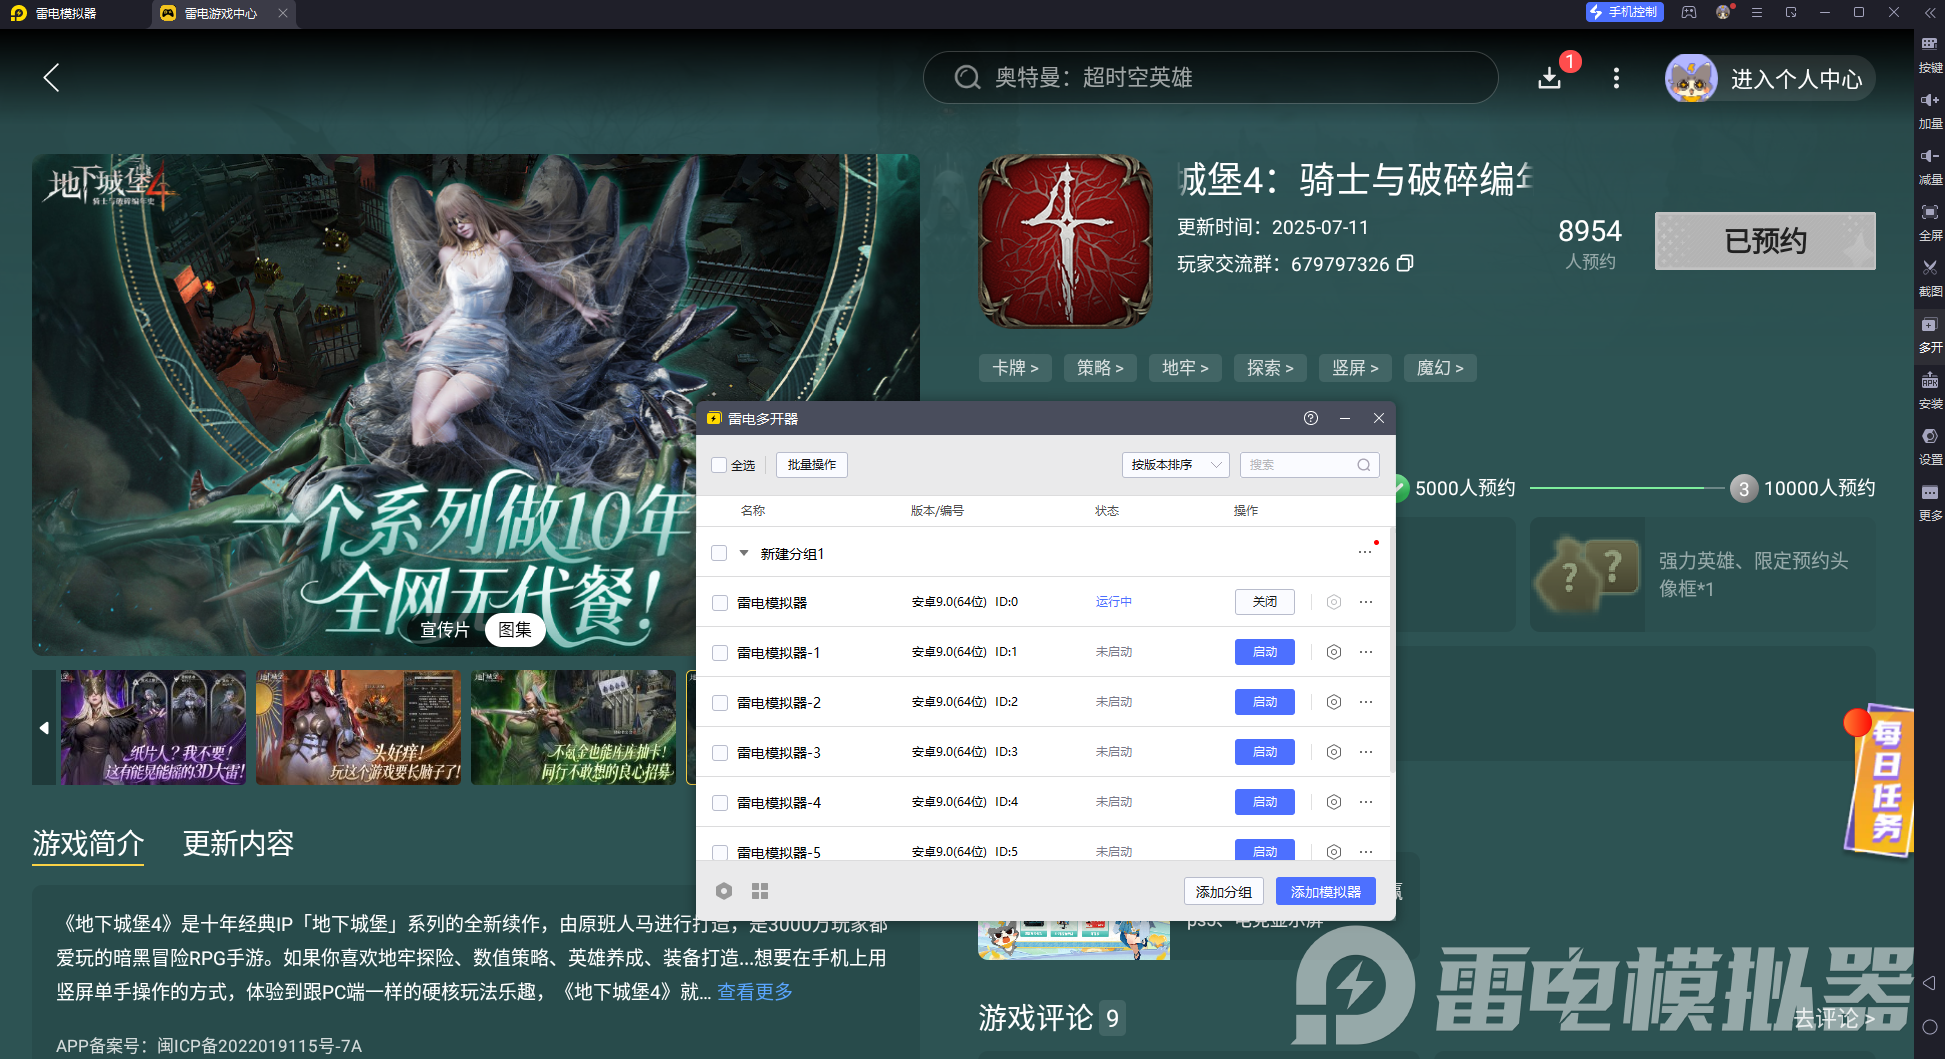
Task: Tick the 新建分组1 group checkbox
Action: pyautogui.click(x=719, y=553)
